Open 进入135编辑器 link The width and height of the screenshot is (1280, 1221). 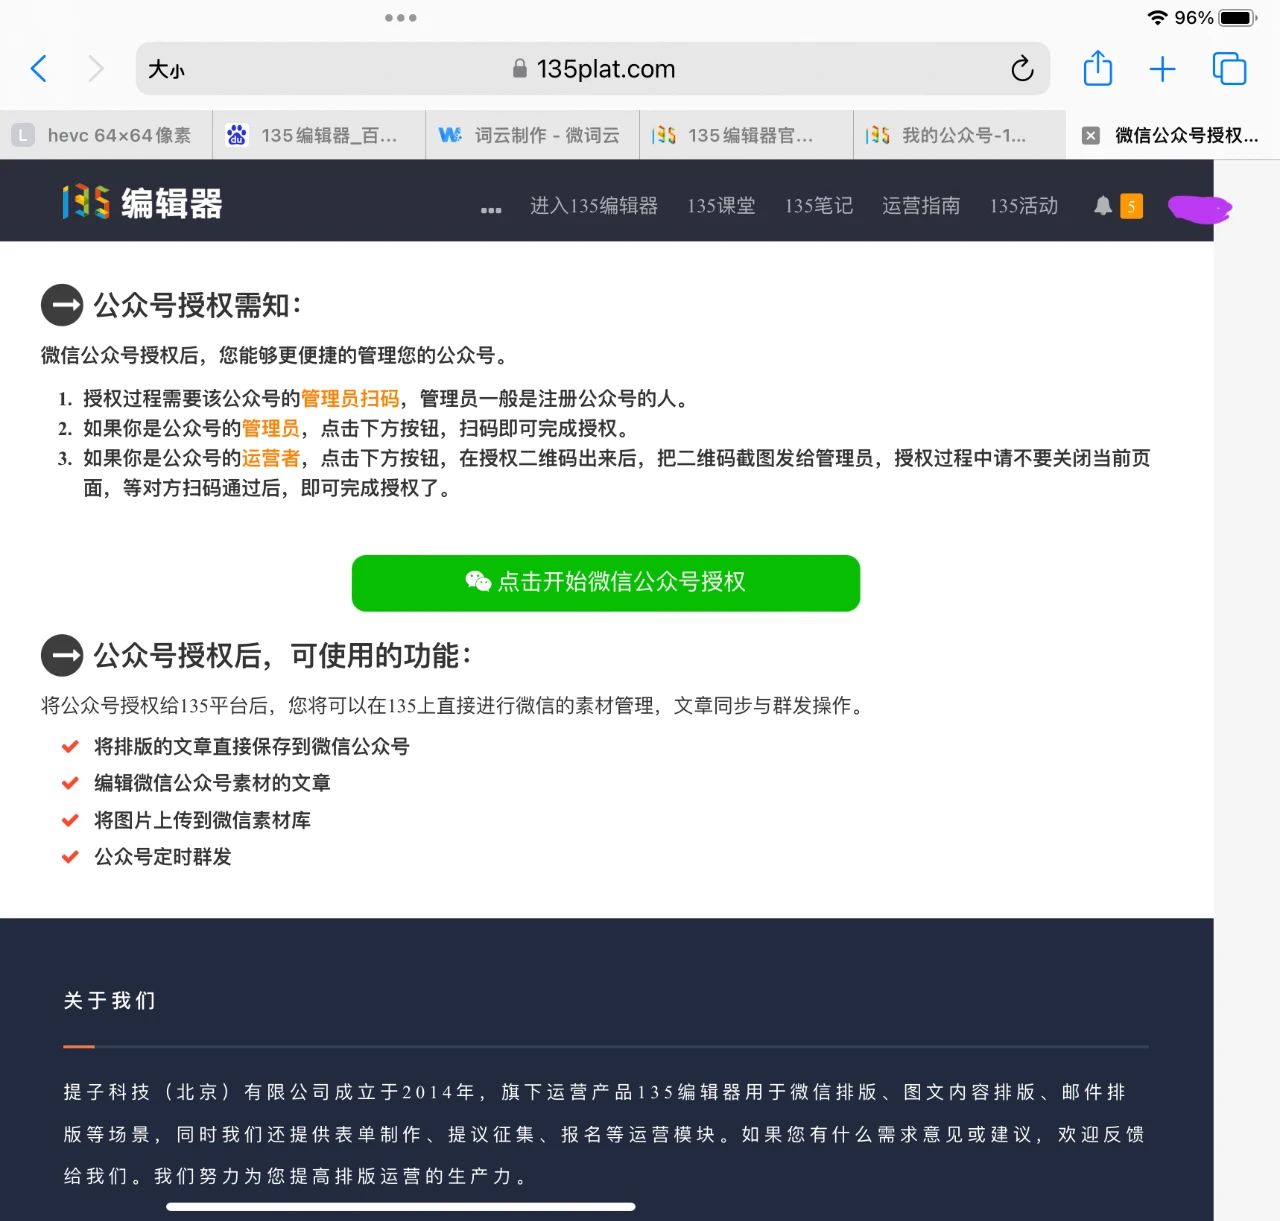pos(594,206)
